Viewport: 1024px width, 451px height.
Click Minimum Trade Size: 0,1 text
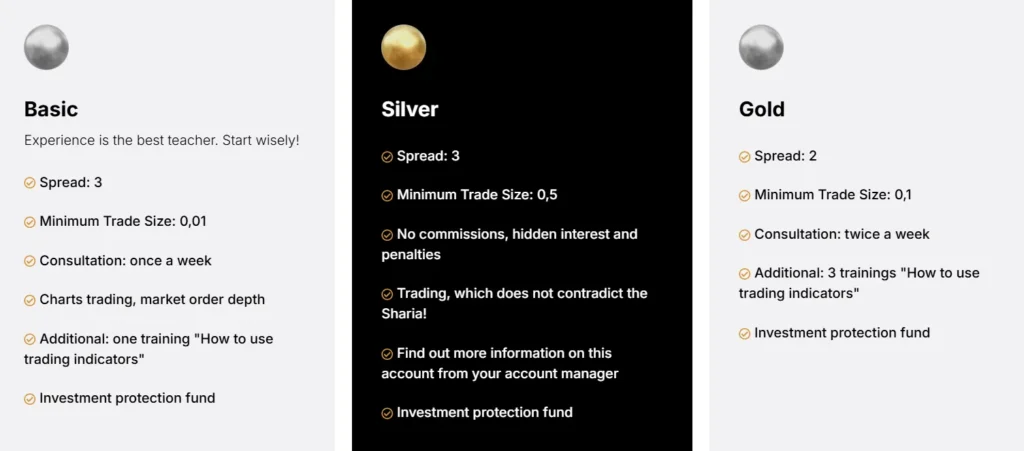tap(833, 195)
